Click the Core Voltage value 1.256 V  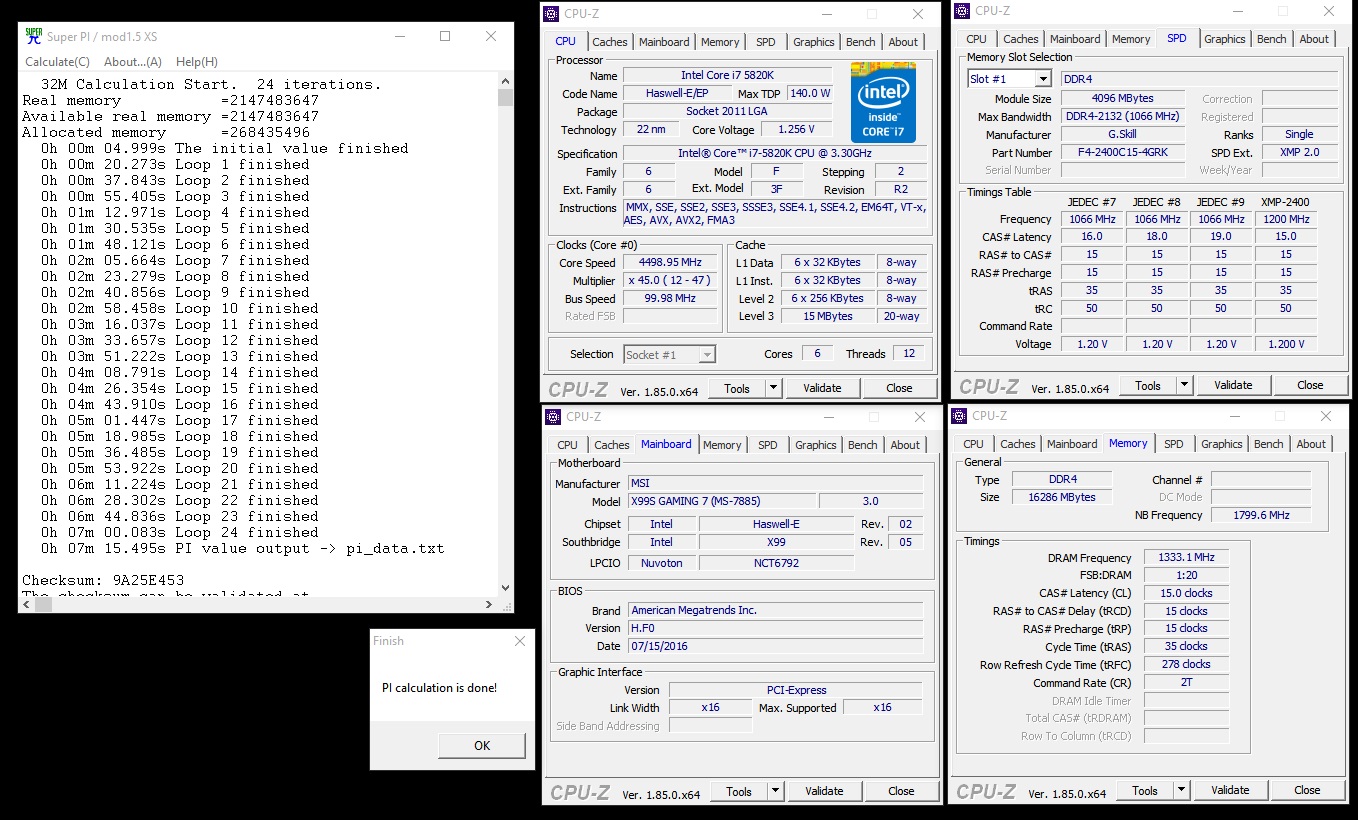pos(796,130)
